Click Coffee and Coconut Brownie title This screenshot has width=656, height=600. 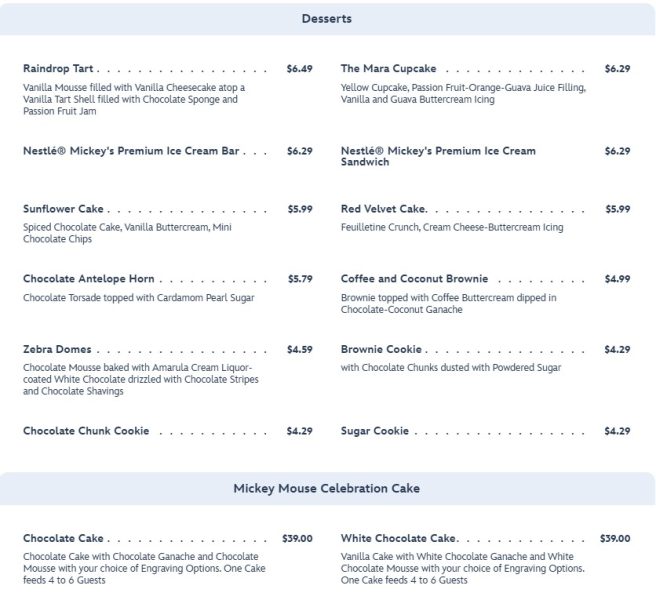[x=414, y=279]
